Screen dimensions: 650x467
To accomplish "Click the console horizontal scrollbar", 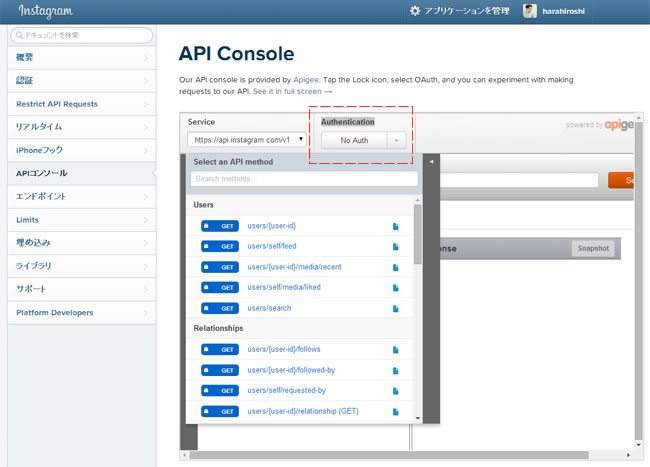I will click(x=389, y=455).
